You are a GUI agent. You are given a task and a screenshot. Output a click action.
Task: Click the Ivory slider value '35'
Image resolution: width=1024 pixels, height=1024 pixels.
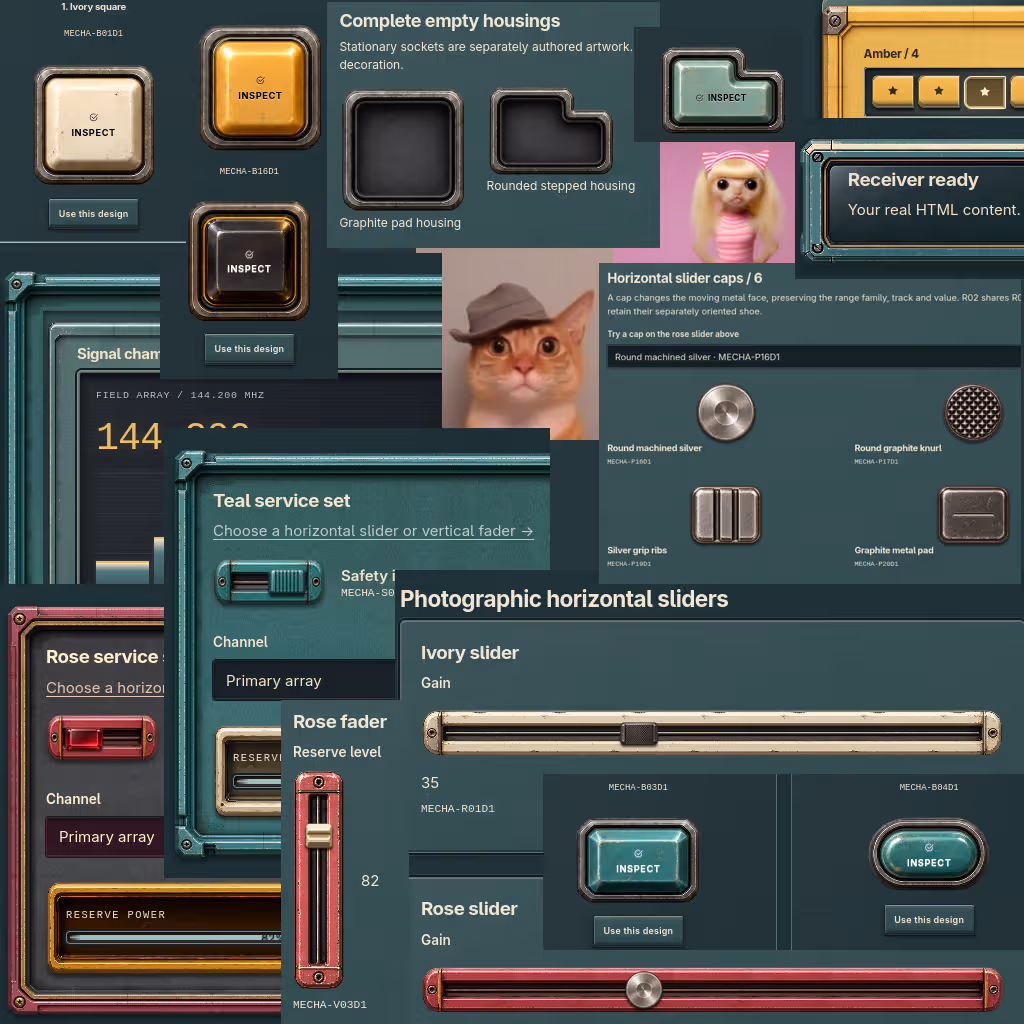pos(430,782)
